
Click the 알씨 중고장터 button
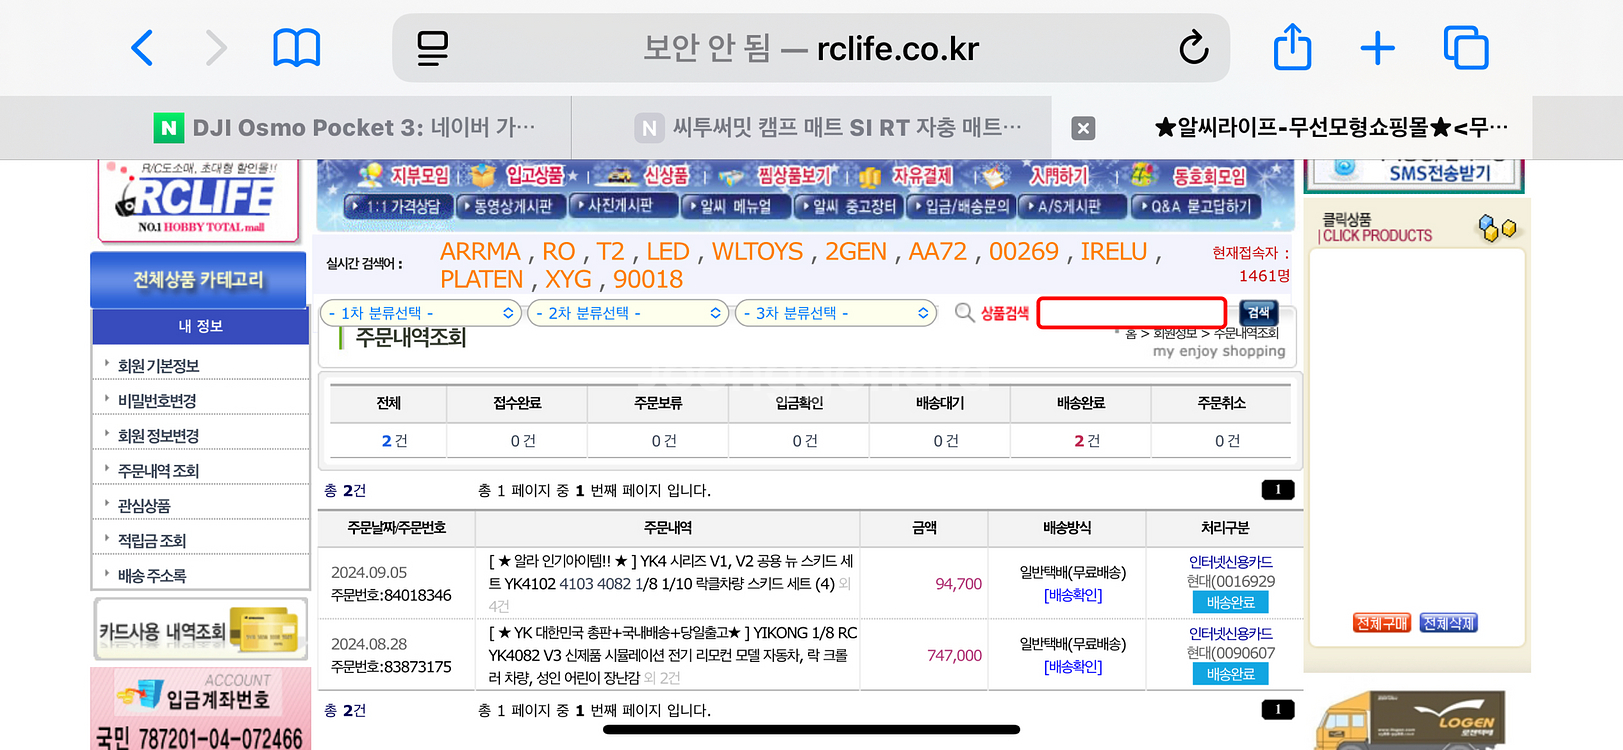click(848, 206)
